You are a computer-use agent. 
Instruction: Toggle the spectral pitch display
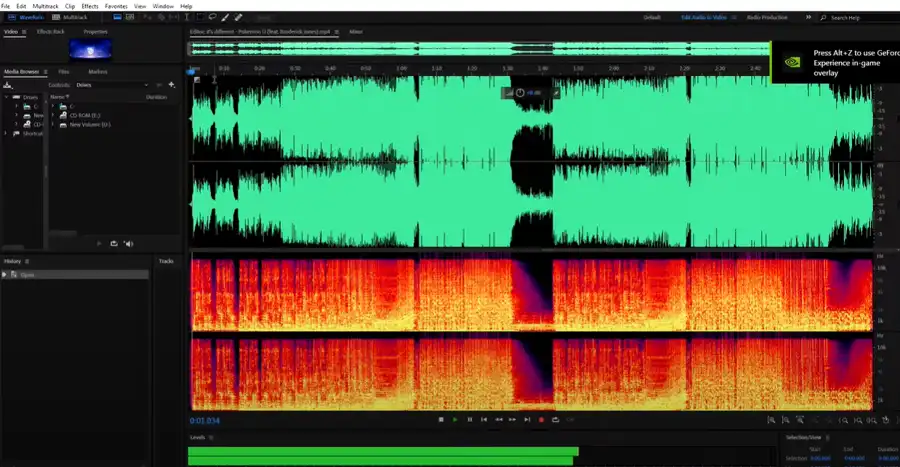[x=130, y=17]
